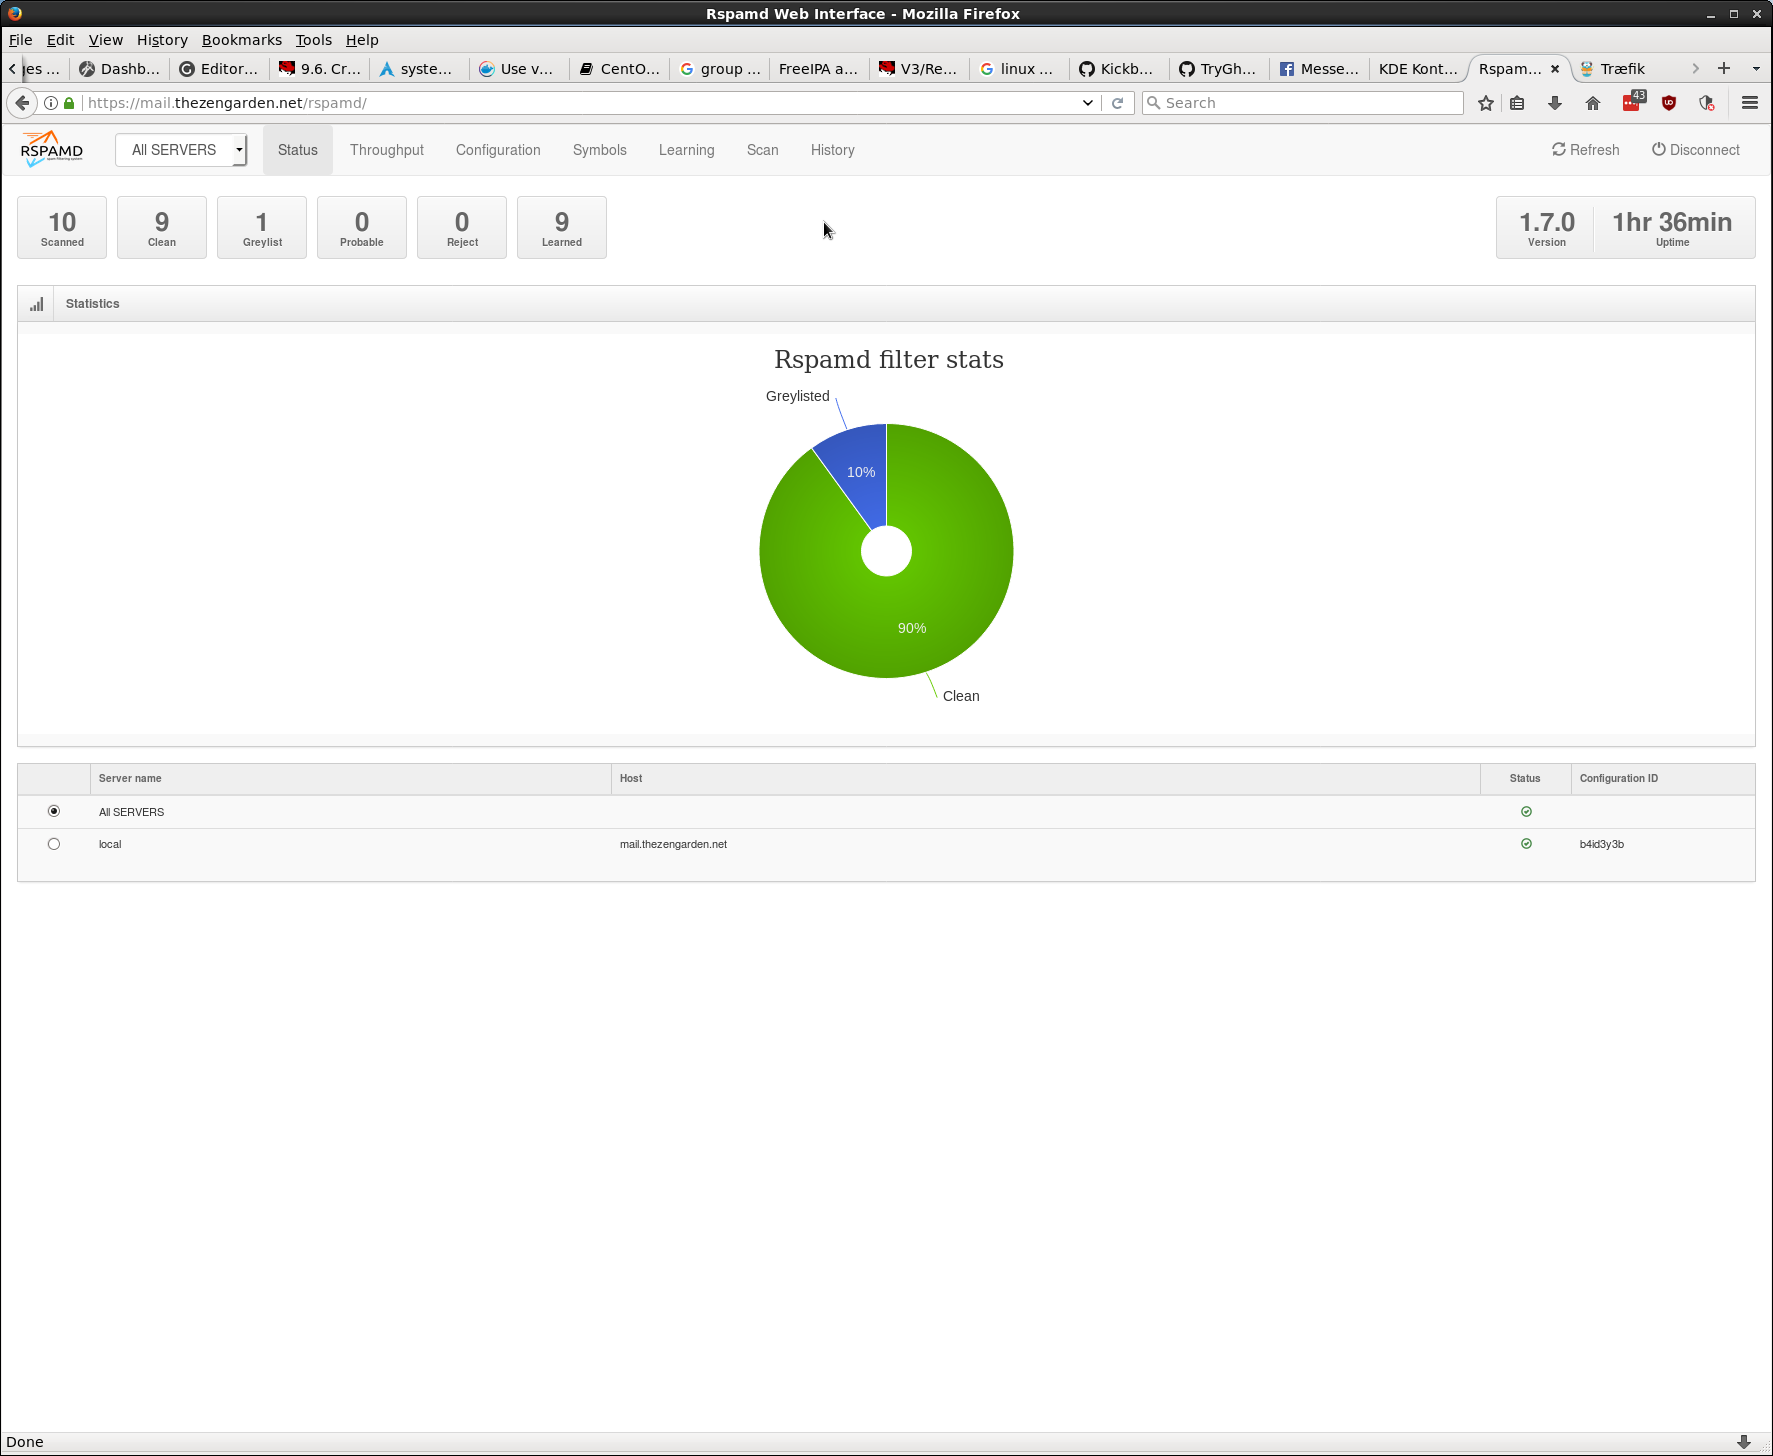Switch to the Dashb... browser tab
This screenshot has width=1773, height=1456.
click(x=120, y=69)
